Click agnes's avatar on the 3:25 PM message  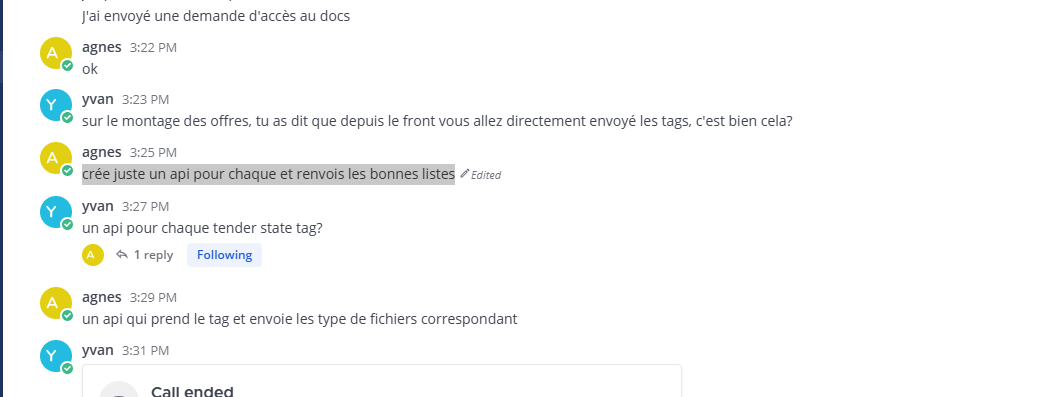[x=56, y=158]
